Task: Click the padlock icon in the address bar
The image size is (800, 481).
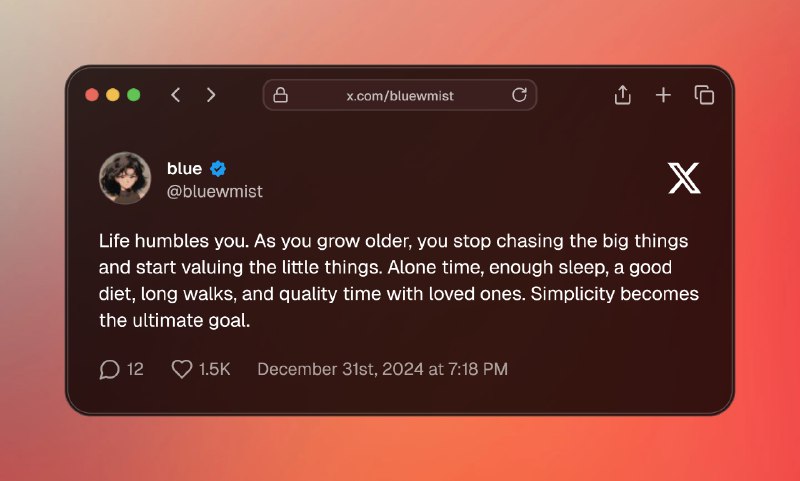Action: (281, 95)
